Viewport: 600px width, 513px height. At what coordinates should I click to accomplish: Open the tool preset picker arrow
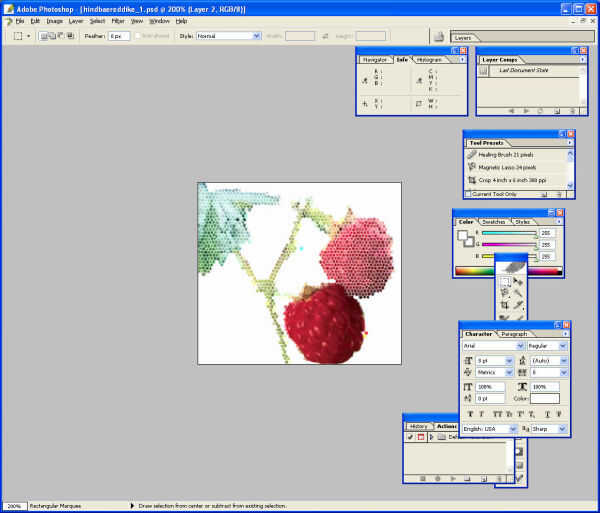(28, 36)
